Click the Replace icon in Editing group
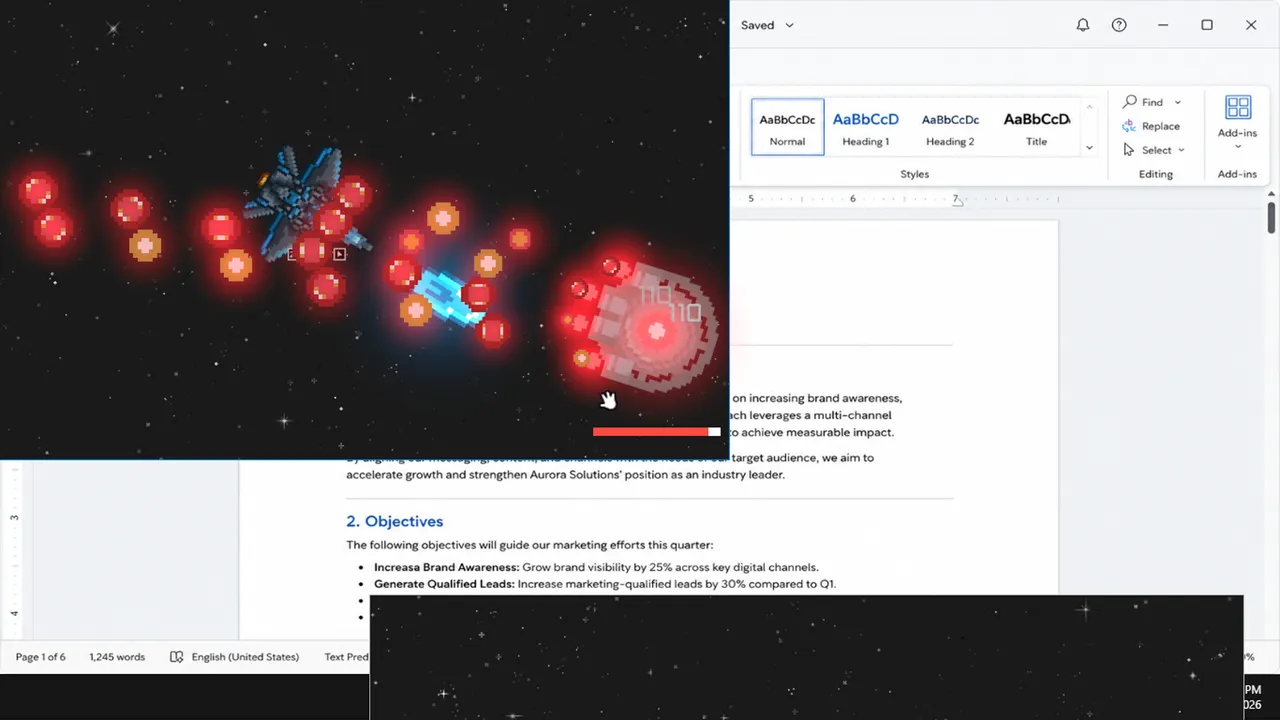 [x=1129, y=126]
